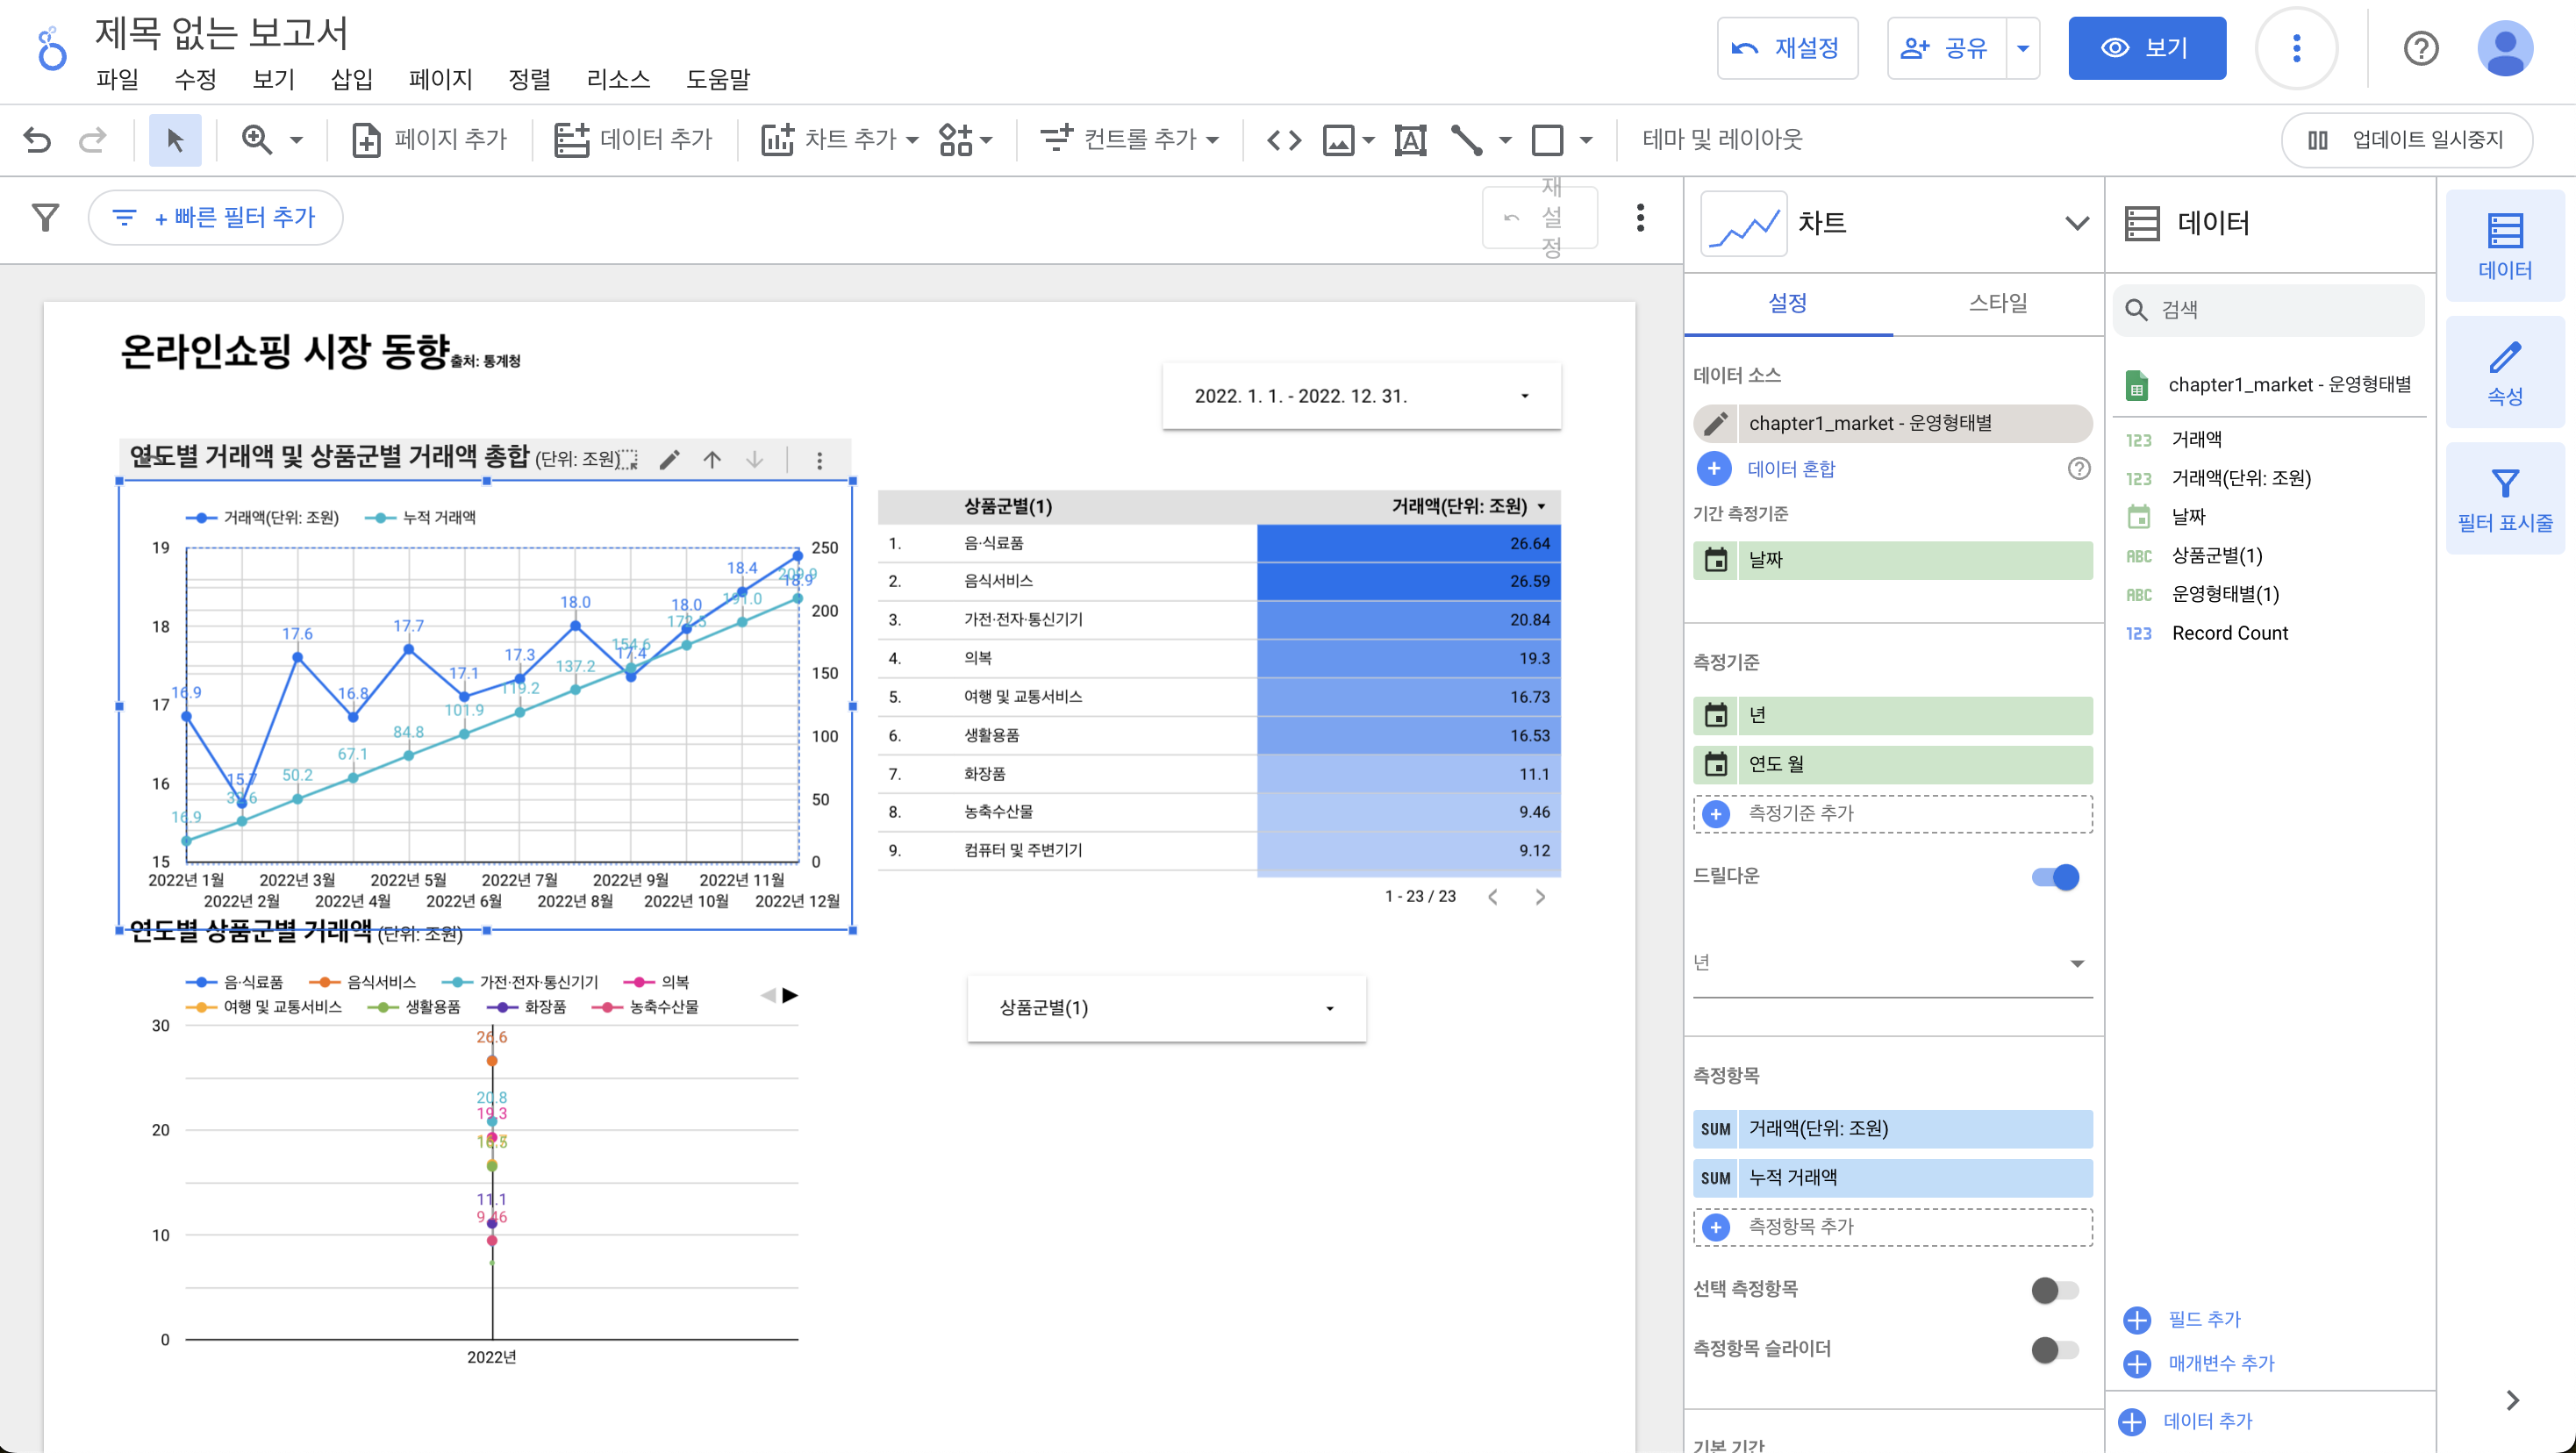Screen dimensions: 2576x1453
Task: Select the arrow selection mode tool
Action: (175, 139)
